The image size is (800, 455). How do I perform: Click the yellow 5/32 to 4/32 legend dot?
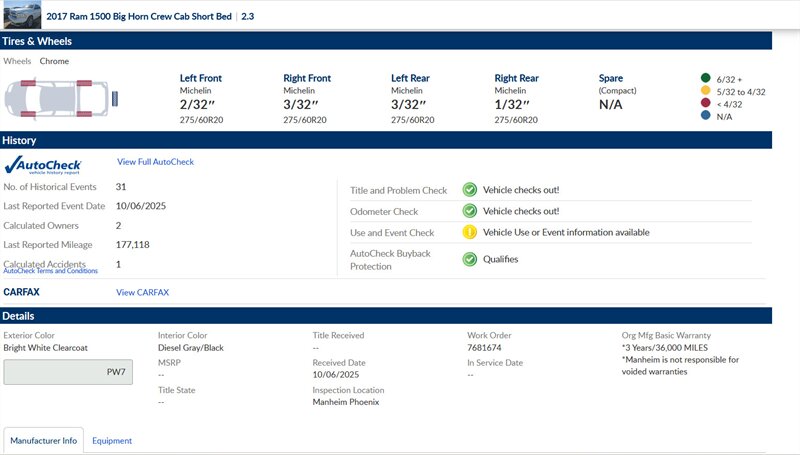(707, 91)
